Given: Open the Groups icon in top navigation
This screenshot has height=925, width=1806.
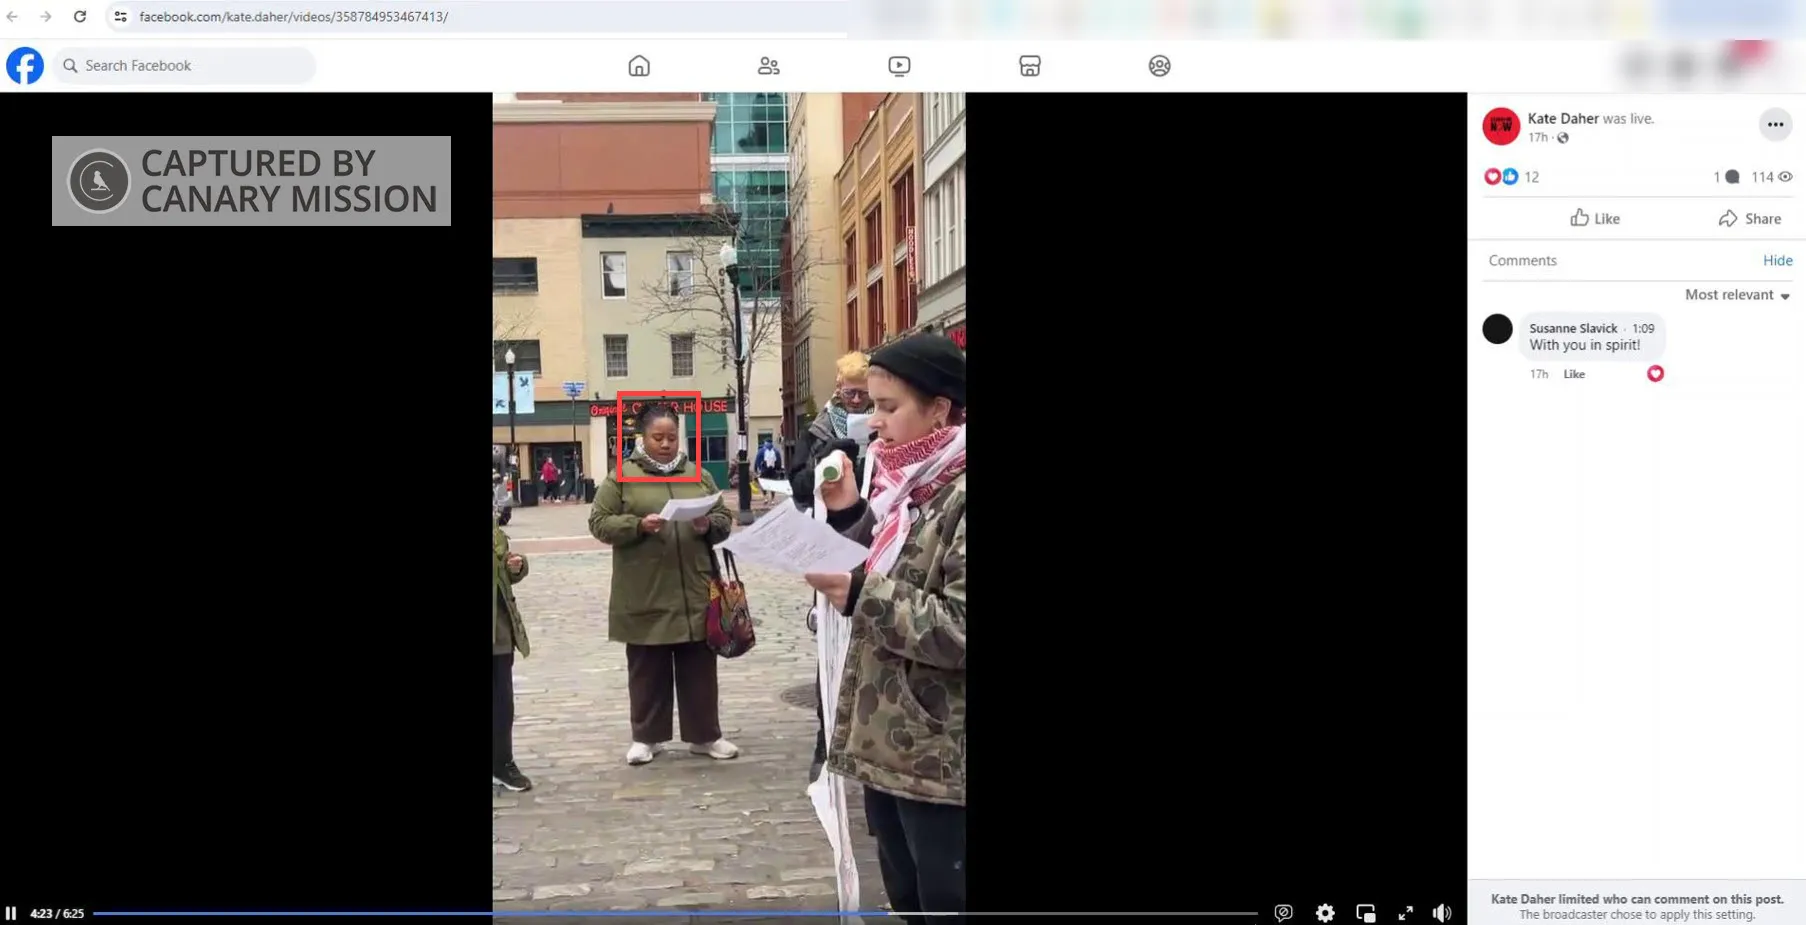Looking at the screenshot, I should [x=1159, y=66].
